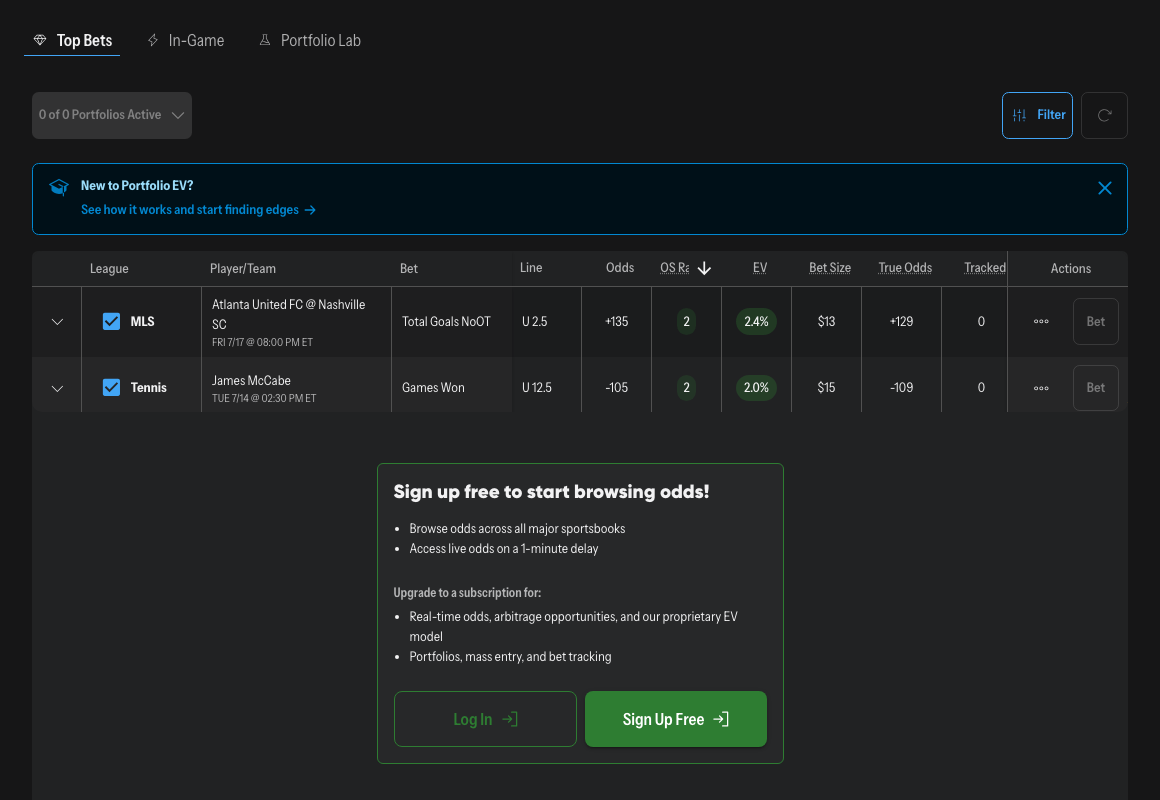Sort by the EV column header
Screen dimensions: 1160x800
(760, 268)
